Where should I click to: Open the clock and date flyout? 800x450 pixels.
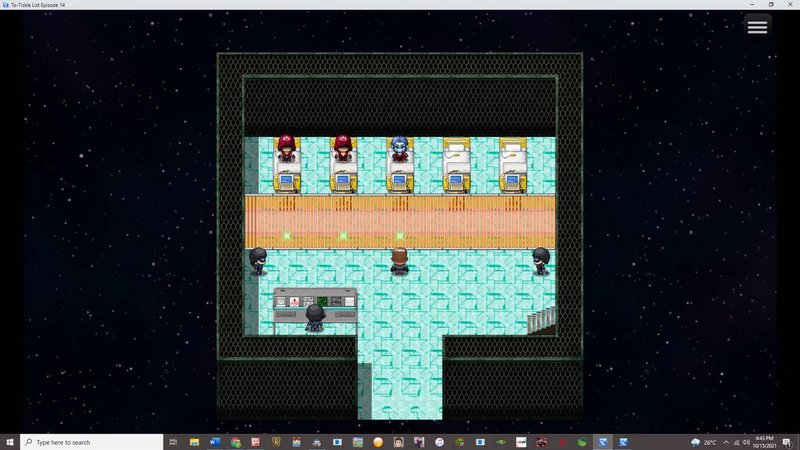click(764, 442)
